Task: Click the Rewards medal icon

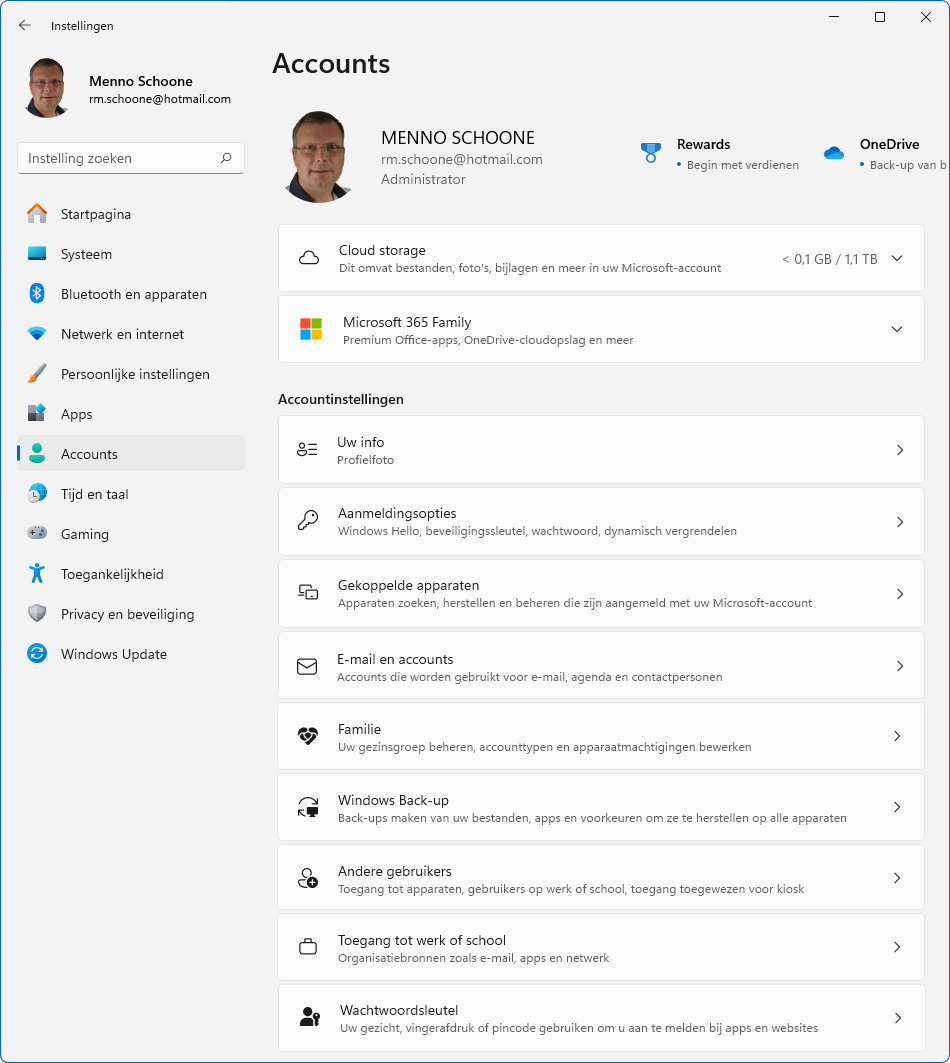Action: coord(650,153)
